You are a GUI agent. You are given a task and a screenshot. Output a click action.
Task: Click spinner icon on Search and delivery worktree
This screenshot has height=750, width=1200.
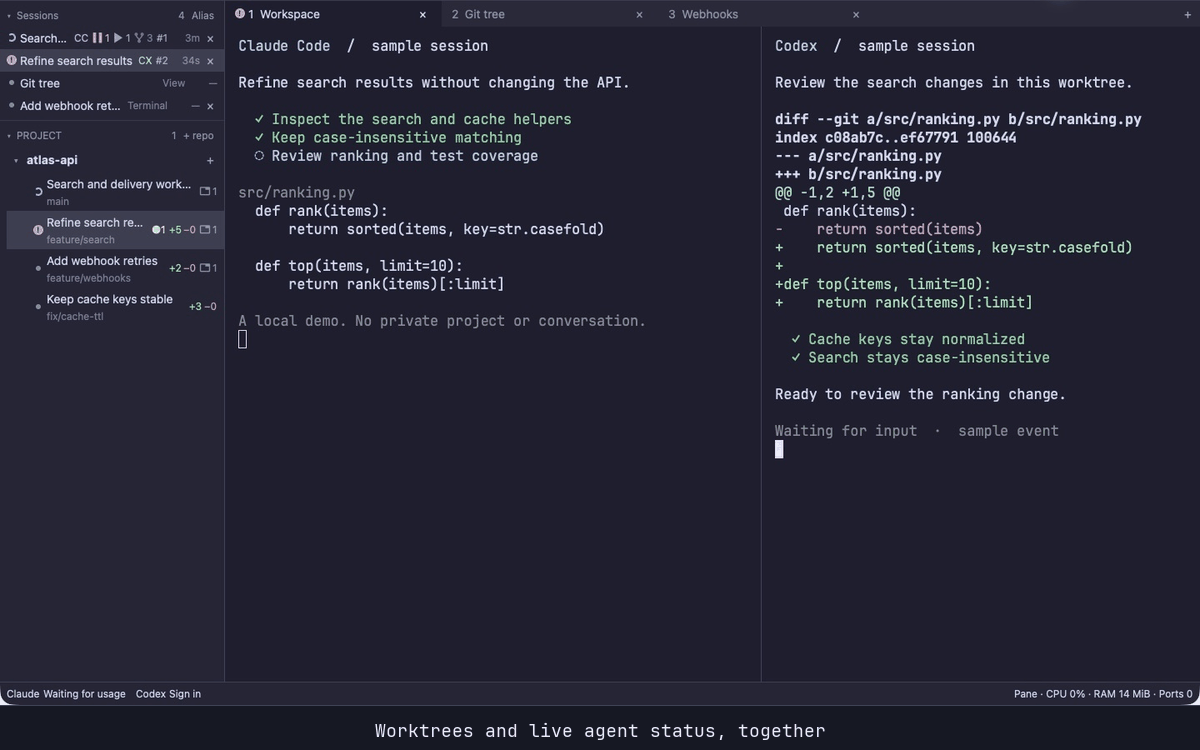38,191
